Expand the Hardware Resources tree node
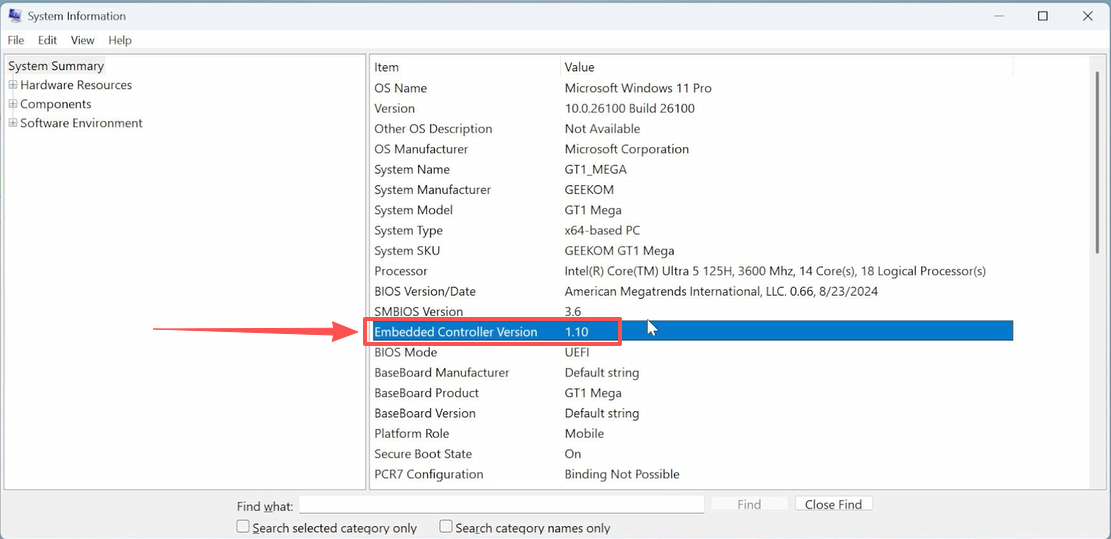This screenshot has height=539, width=1111. 13,85
